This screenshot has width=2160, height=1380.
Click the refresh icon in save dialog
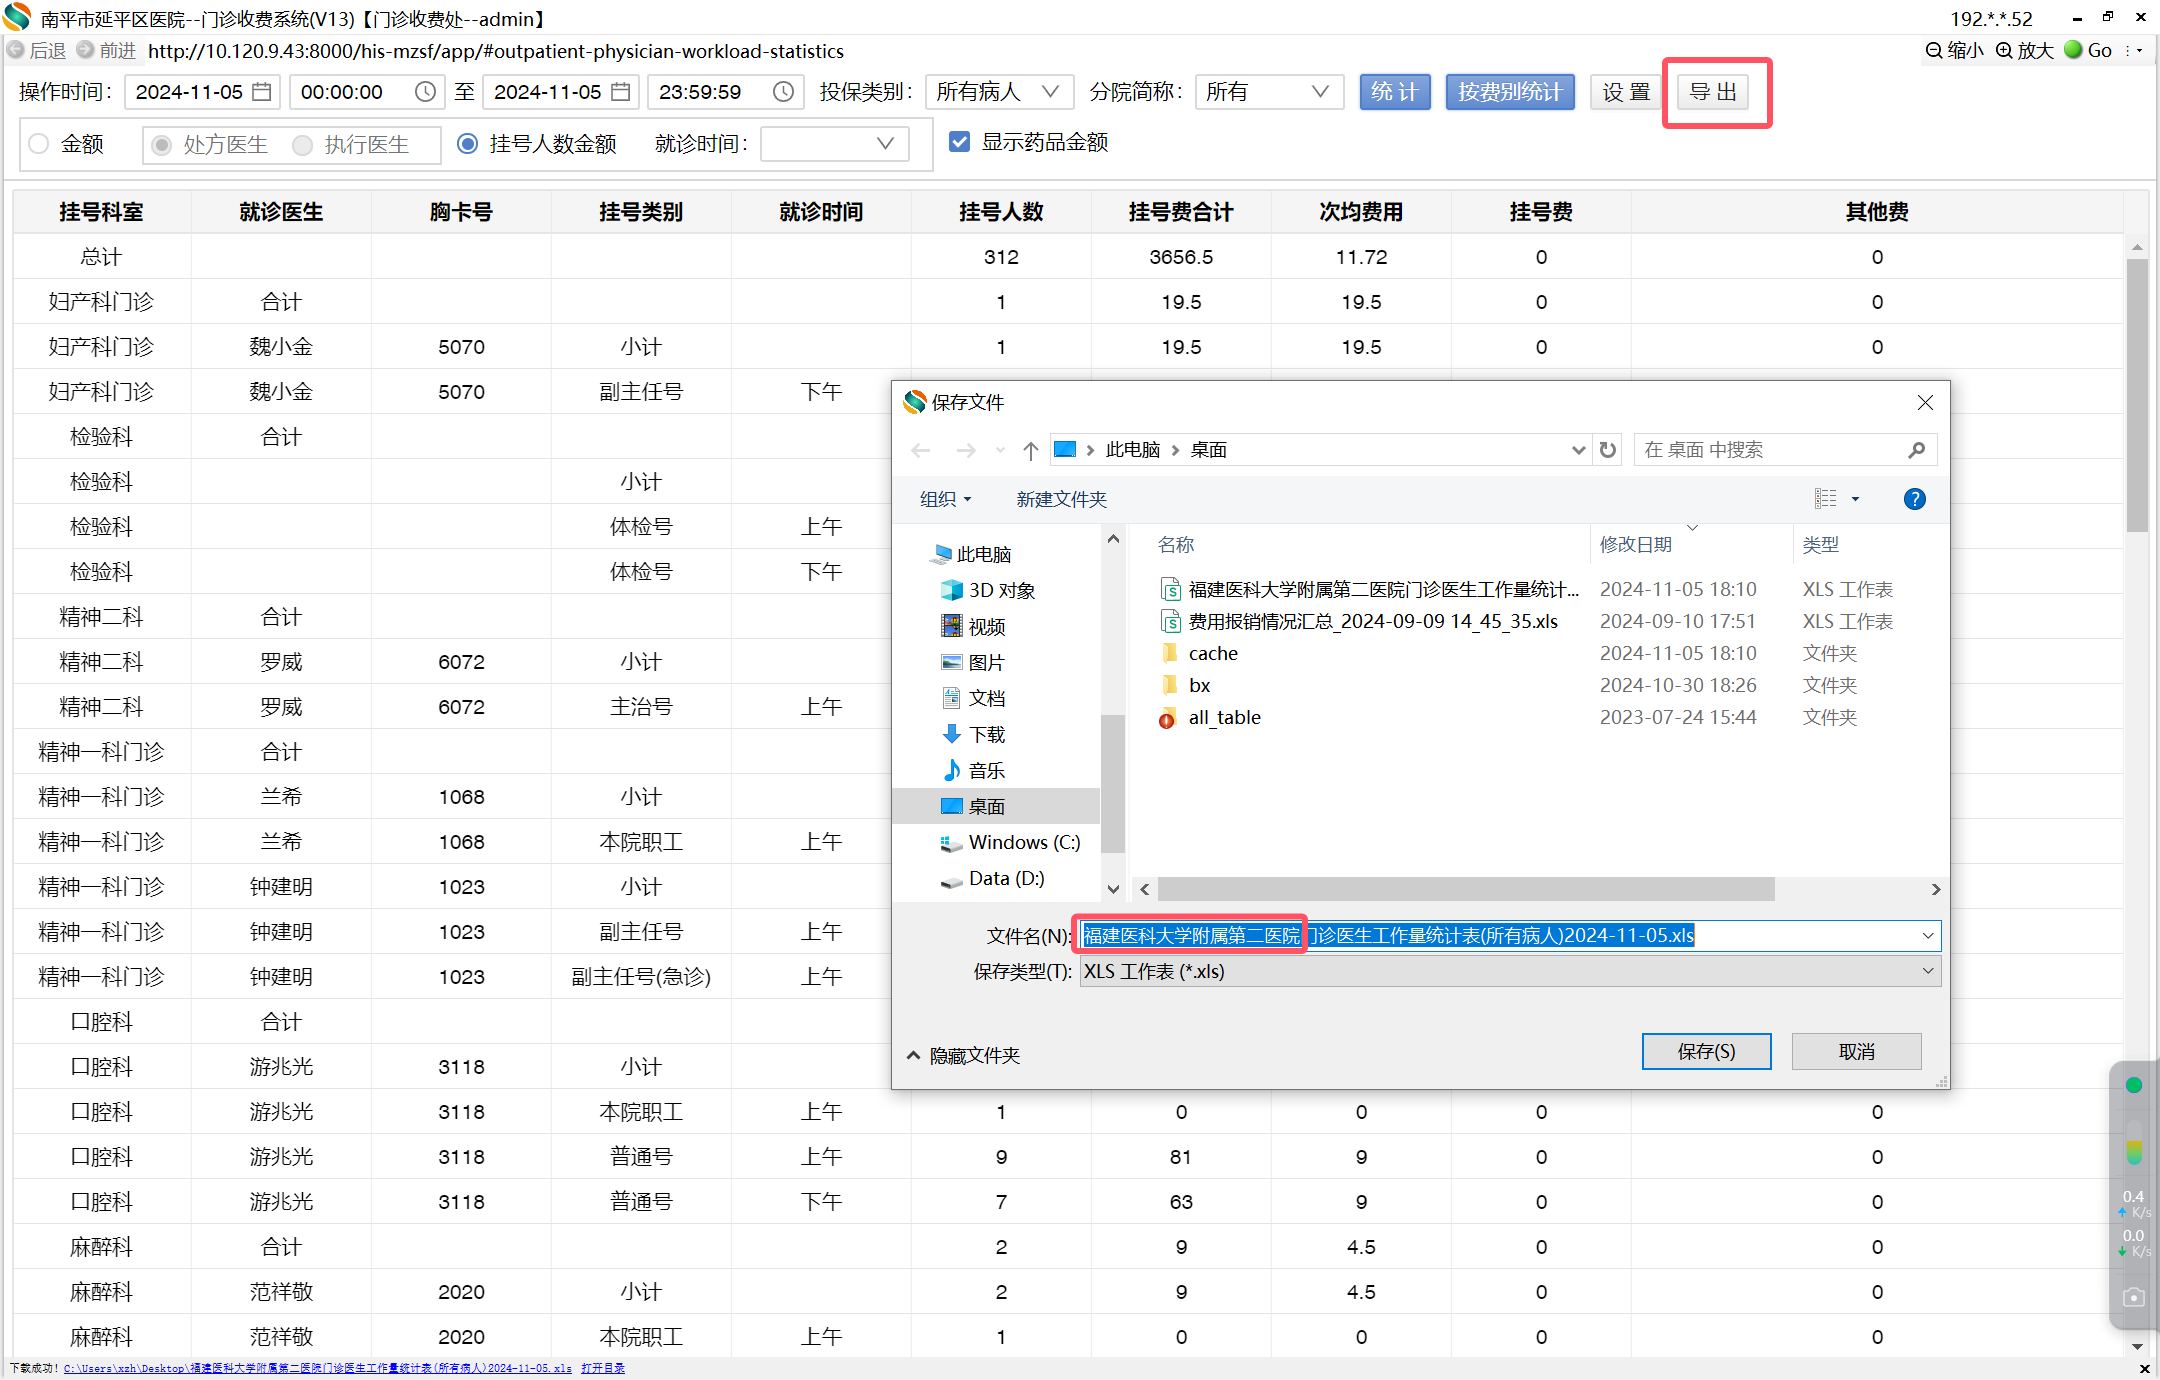1607,450
